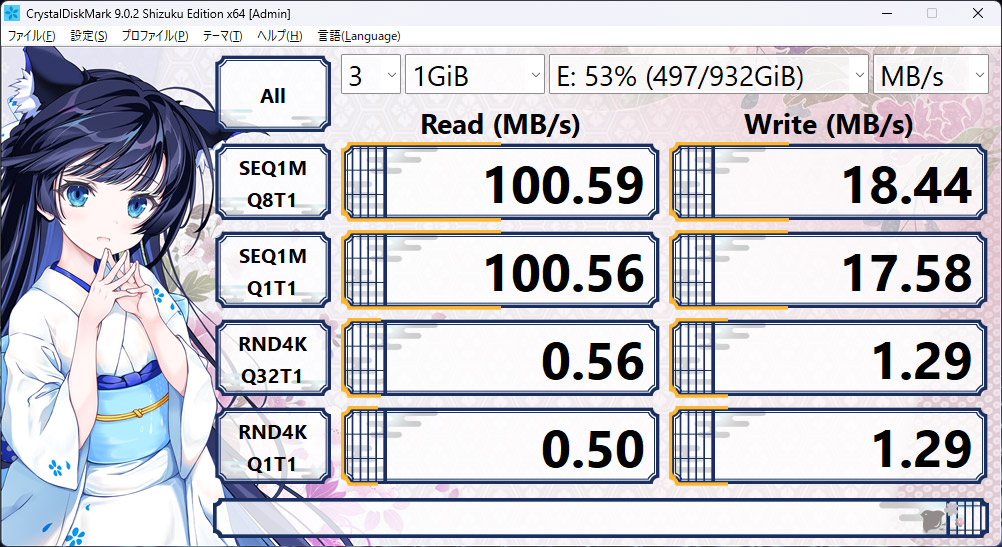Open the ヘルプ(H) menu
Image resolution: width=1002 pixels, height=547 pixels.
click(x=279, y=36)
